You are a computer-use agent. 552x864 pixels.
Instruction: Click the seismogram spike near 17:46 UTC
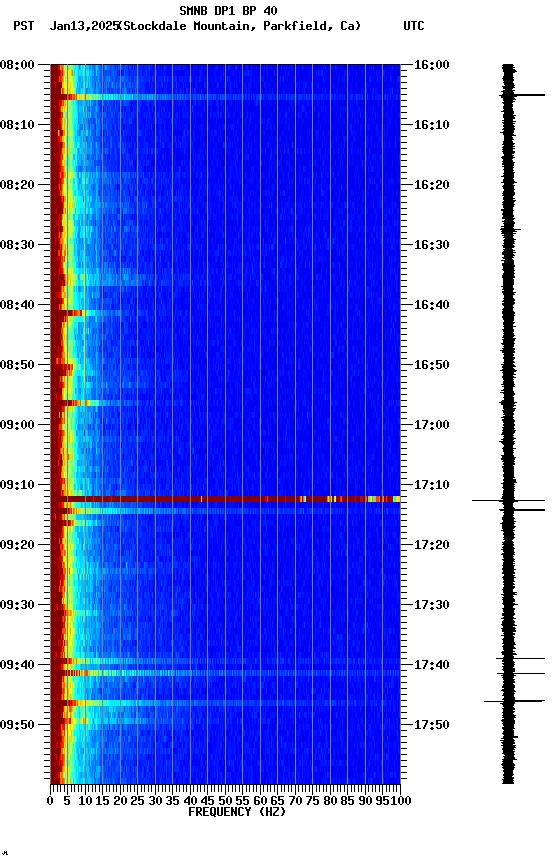click(515, 701)
